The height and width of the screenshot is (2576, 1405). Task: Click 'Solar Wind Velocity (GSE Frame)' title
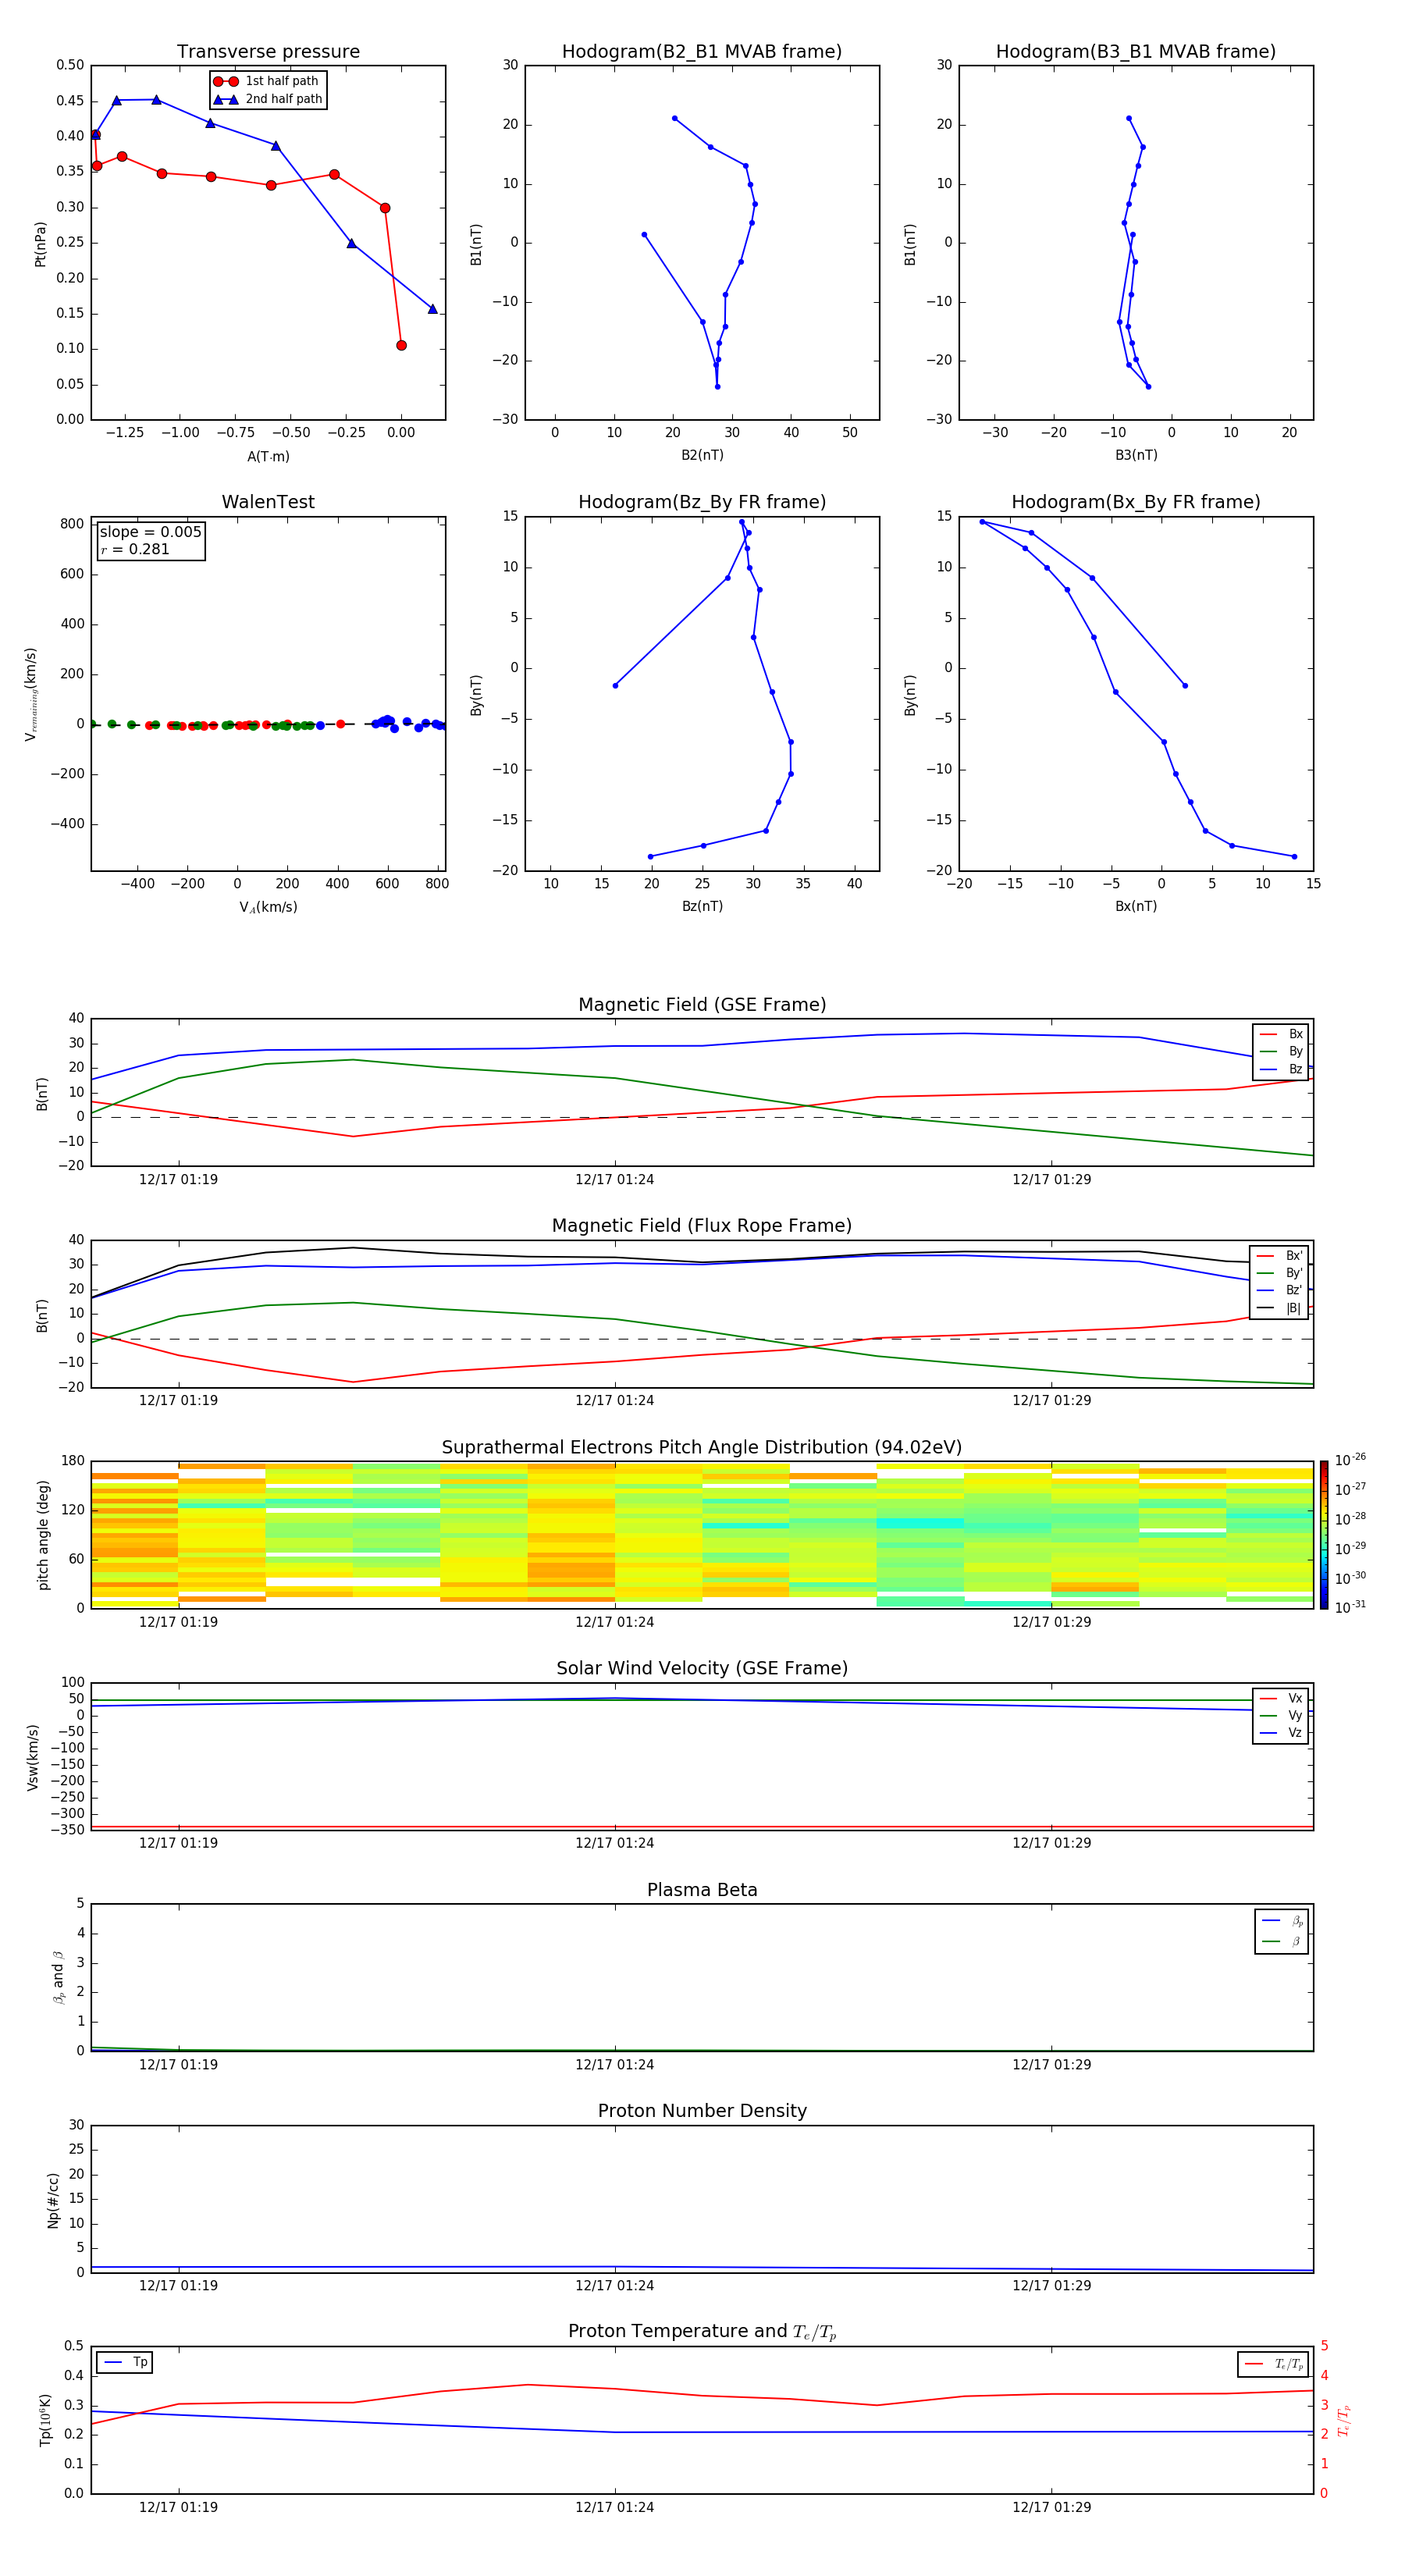pos(702,1668)
